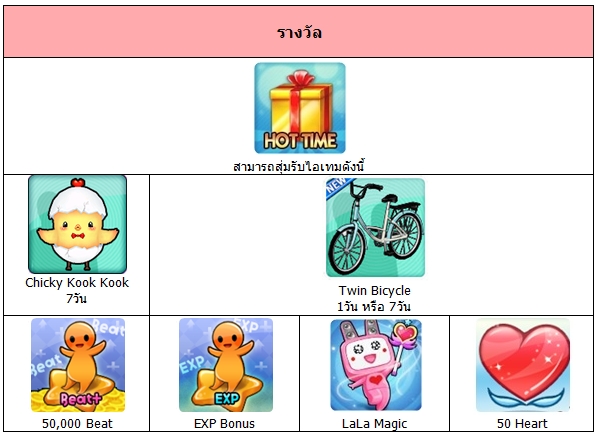This screenshot has width=598, height=435.
Task: Click the 50 Heart caption text
Action: tap(522, 424)
